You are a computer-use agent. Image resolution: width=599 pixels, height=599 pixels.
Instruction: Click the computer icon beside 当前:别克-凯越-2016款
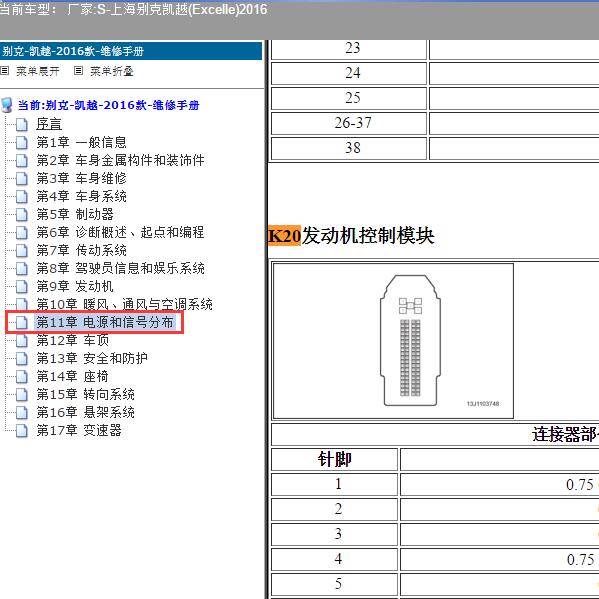point(7,105)
